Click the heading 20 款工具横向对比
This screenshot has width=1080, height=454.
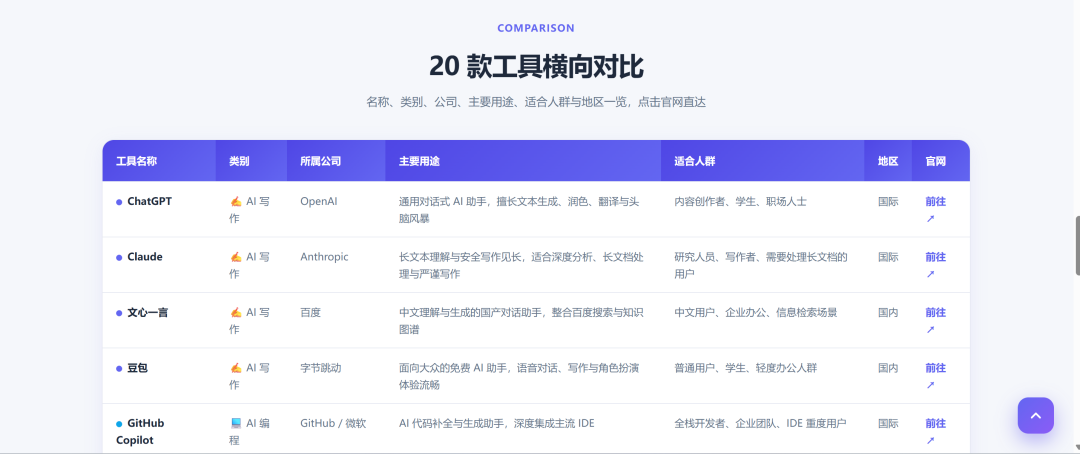coord(536,67)
